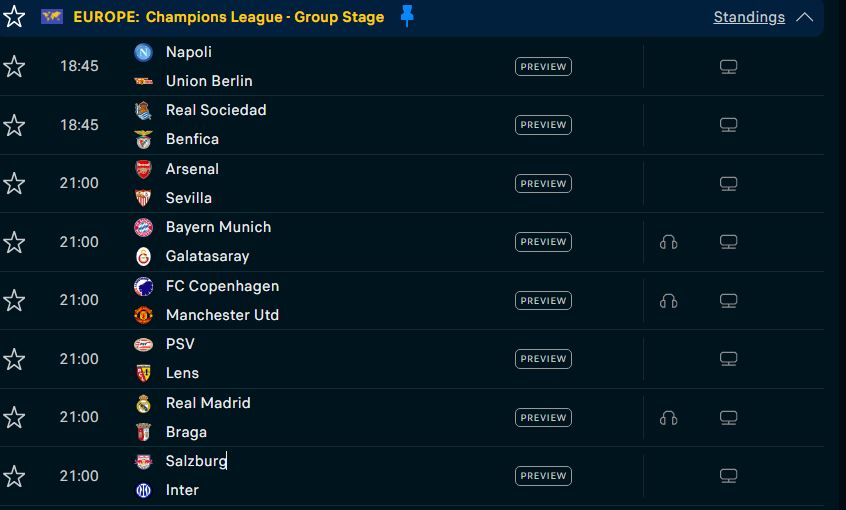Open the Standings link
Viewport: 846px width, 510px height.
click(749, 17)
